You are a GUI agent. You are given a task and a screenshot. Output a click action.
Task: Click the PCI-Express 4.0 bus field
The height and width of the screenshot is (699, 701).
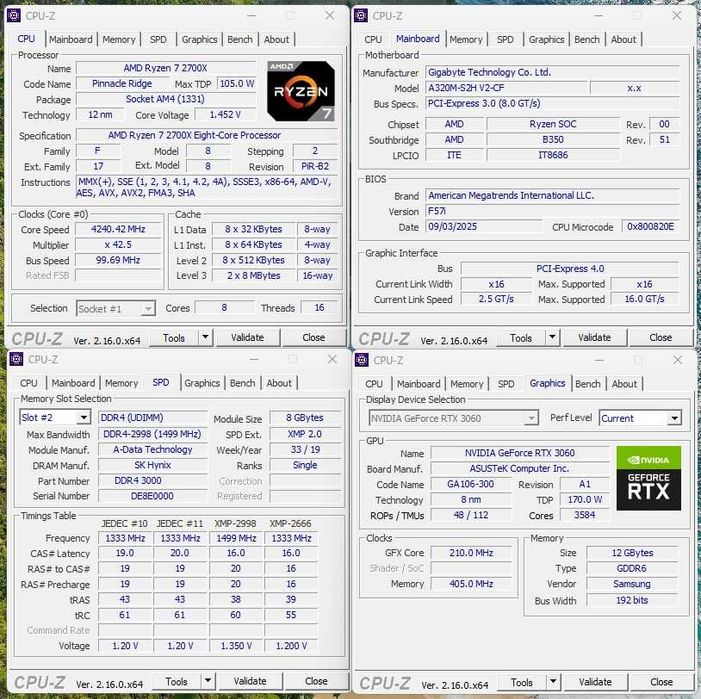pos(570,269)
